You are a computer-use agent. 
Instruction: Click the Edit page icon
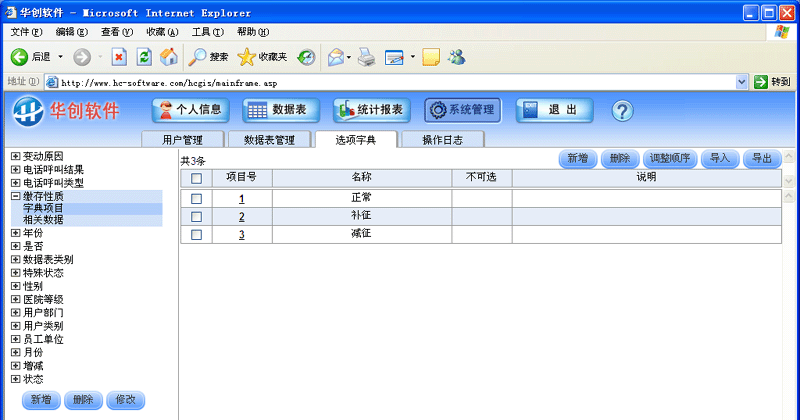click(394, 57)
